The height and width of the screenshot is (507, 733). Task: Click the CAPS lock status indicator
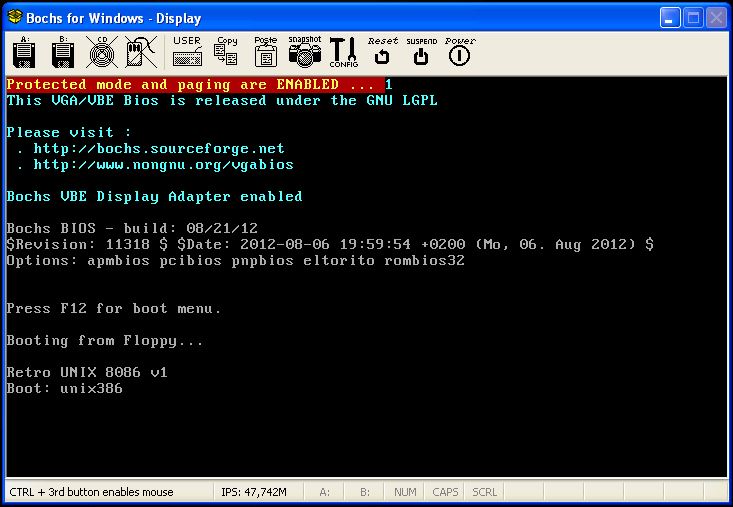[x=445, y=492]
